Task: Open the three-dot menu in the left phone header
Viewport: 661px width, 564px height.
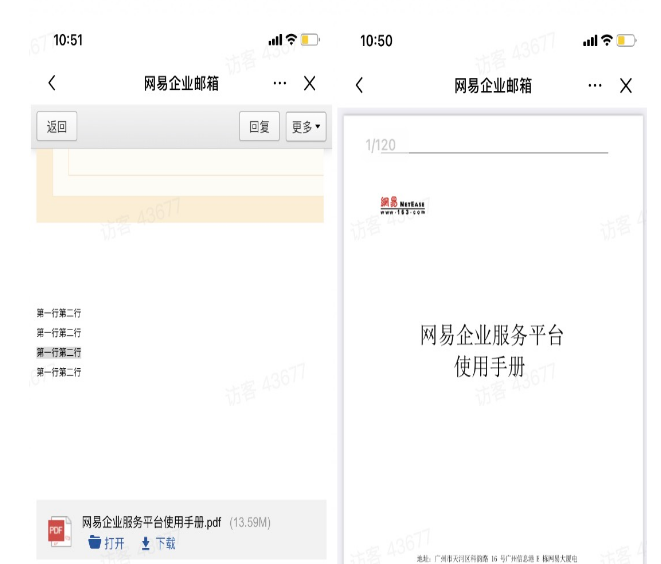Action: (279, 83)
